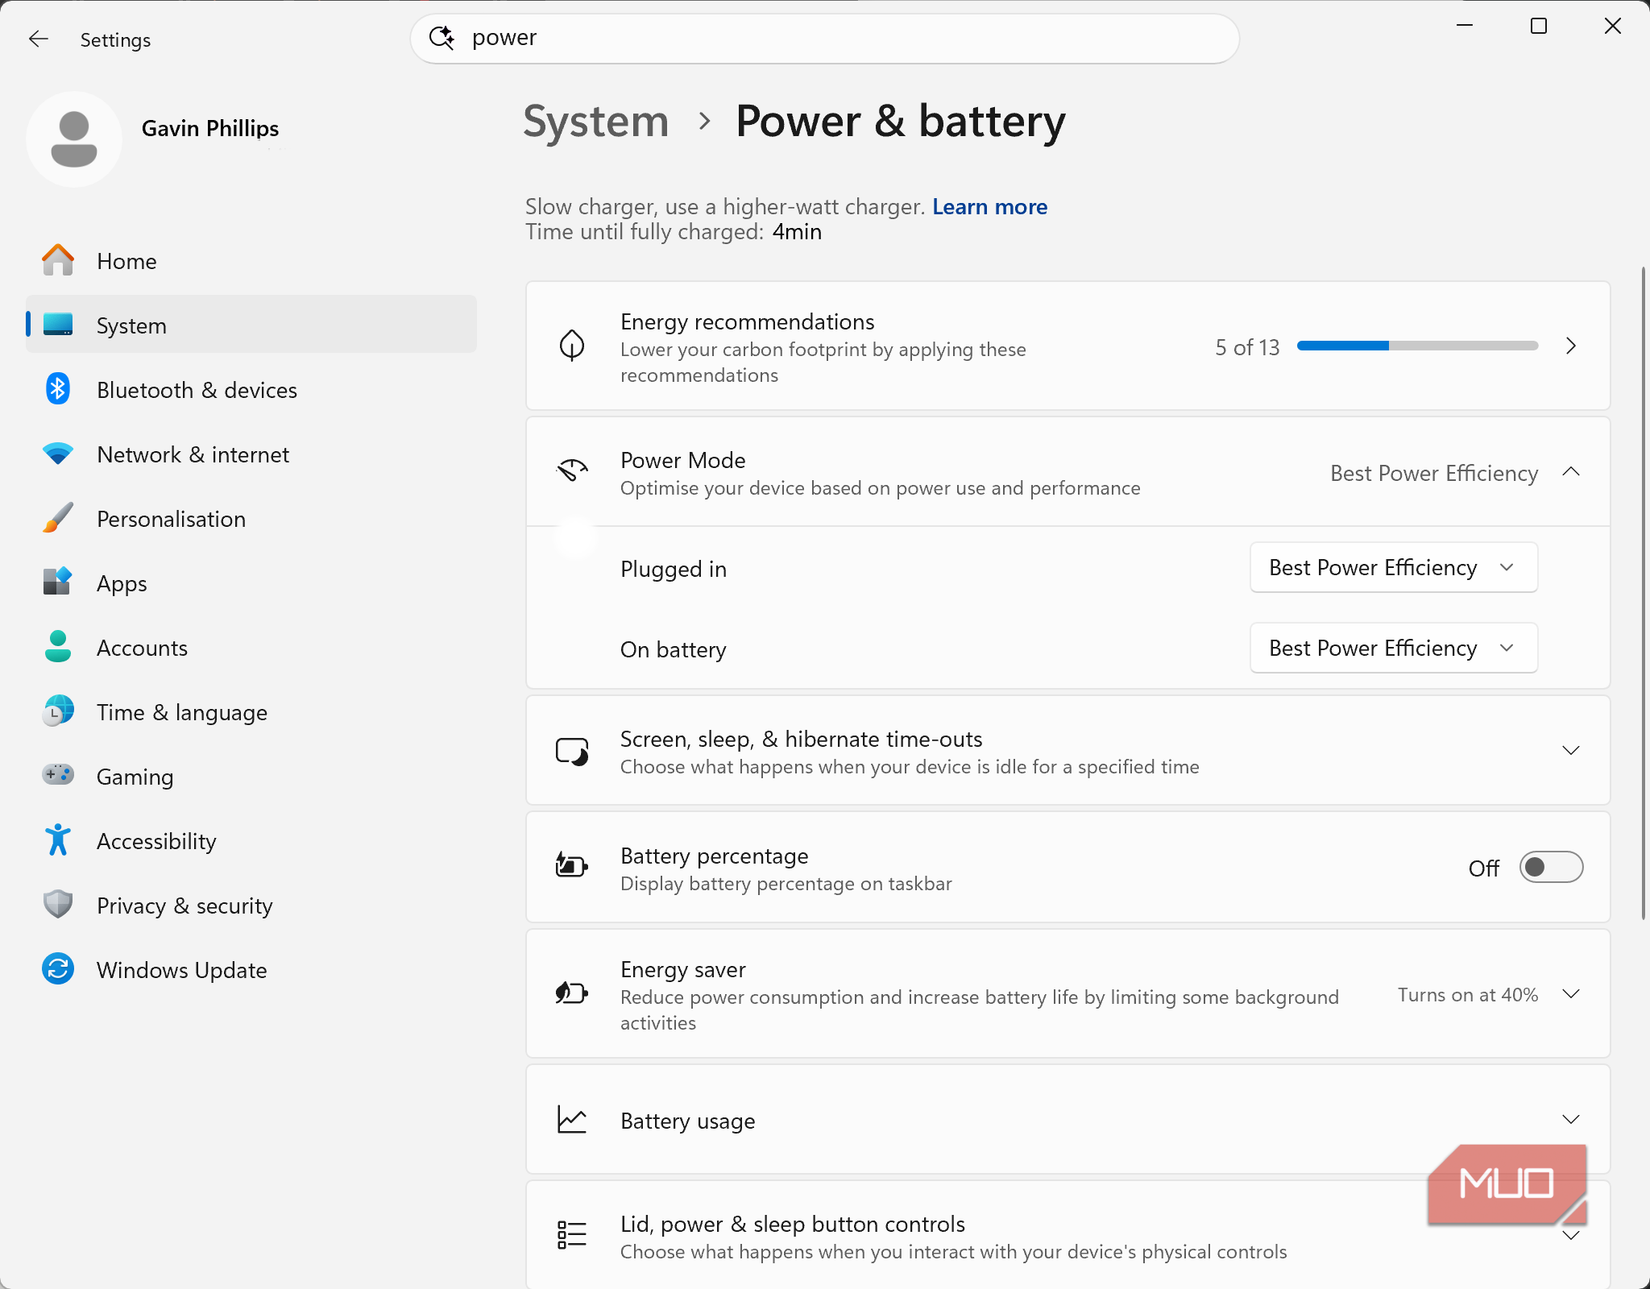Minimize the Settings window
The width and height of the screenshot is (1650, 1289).
pos(1465,26)
